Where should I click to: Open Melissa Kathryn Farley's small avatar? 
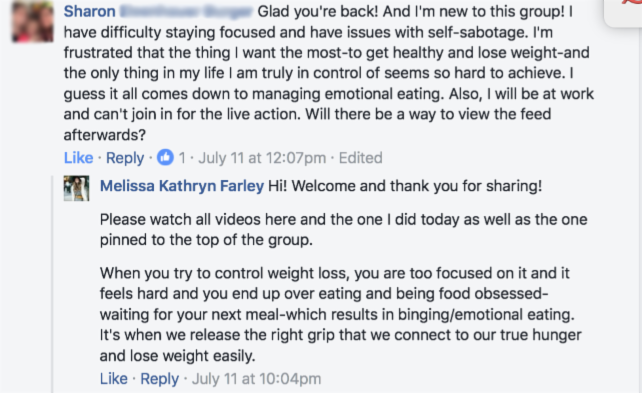tap(76, 188)
